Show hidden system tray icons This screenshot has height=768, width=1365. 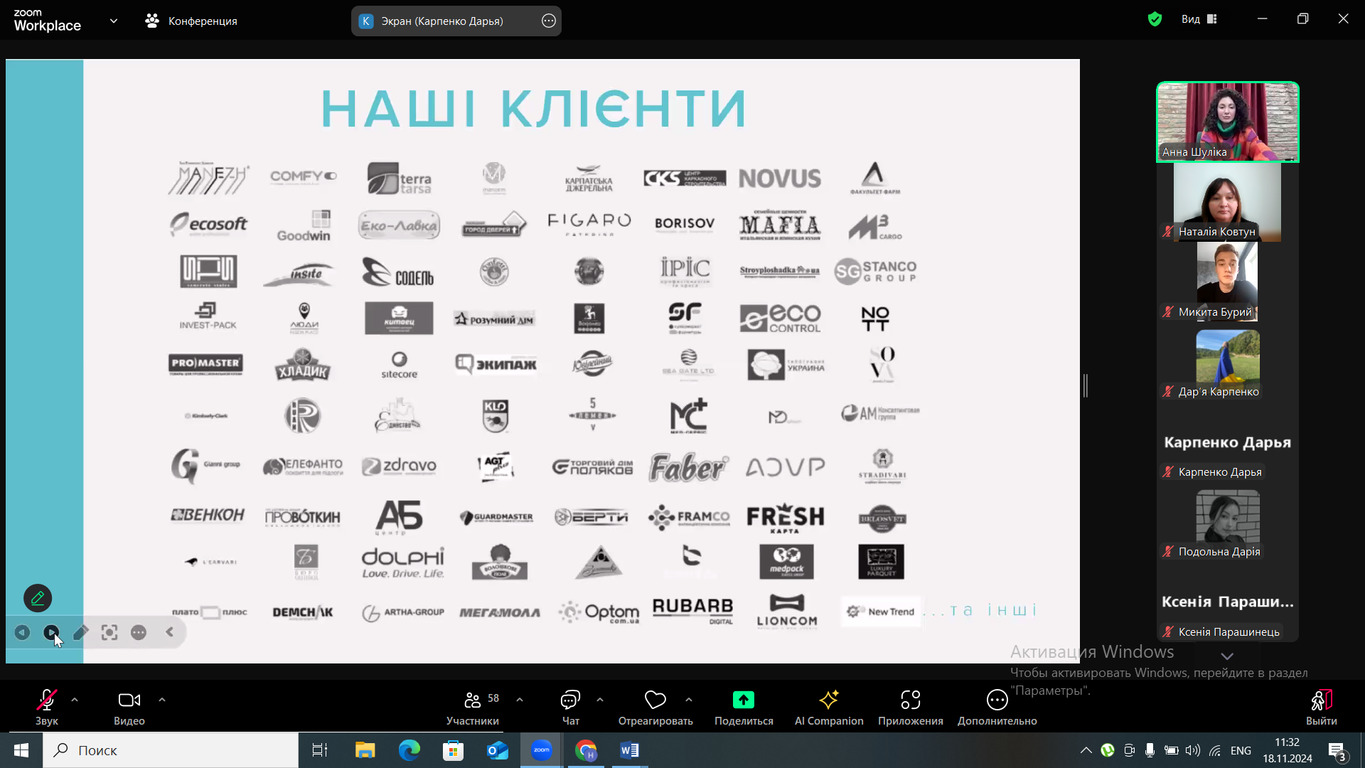[x=1086, y=750]
